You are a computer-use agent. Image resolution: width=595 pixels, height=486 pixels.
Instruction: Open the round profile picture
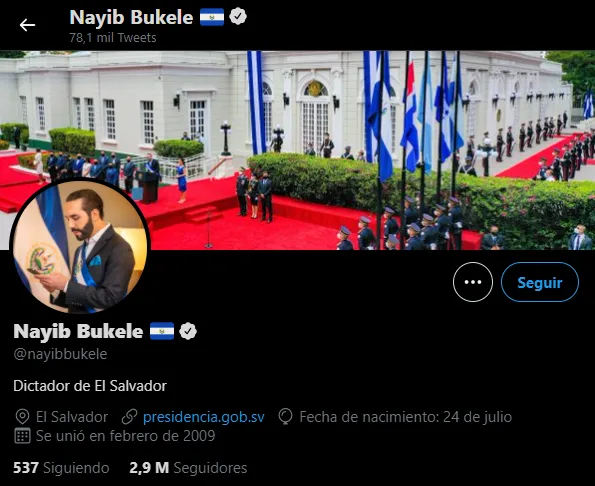click(x=80, y=247)
